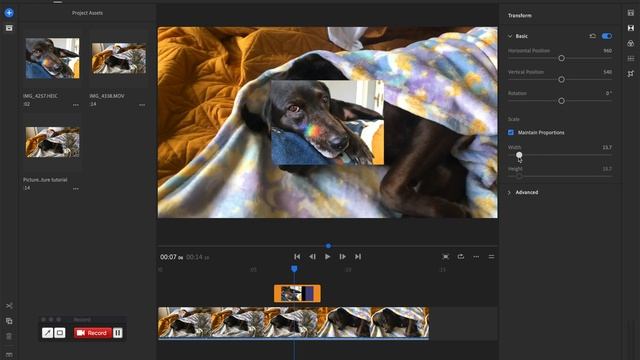
Task: Select the orange overlay clip on timeline
Action: tap(297, 293)
